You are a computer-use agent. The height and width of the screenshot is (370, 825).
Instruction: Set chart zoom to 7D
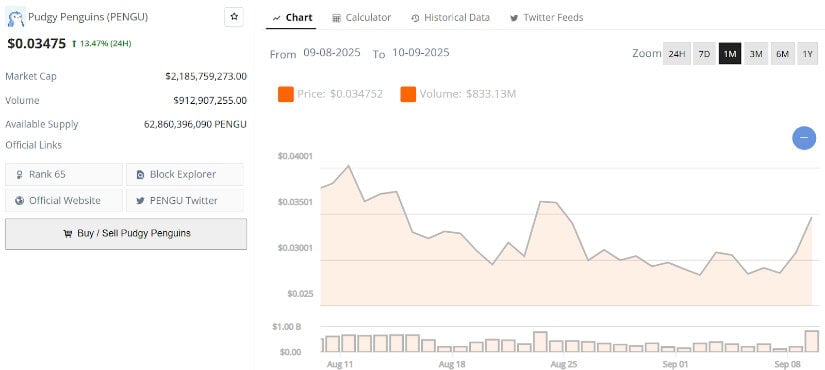(704, 54)
